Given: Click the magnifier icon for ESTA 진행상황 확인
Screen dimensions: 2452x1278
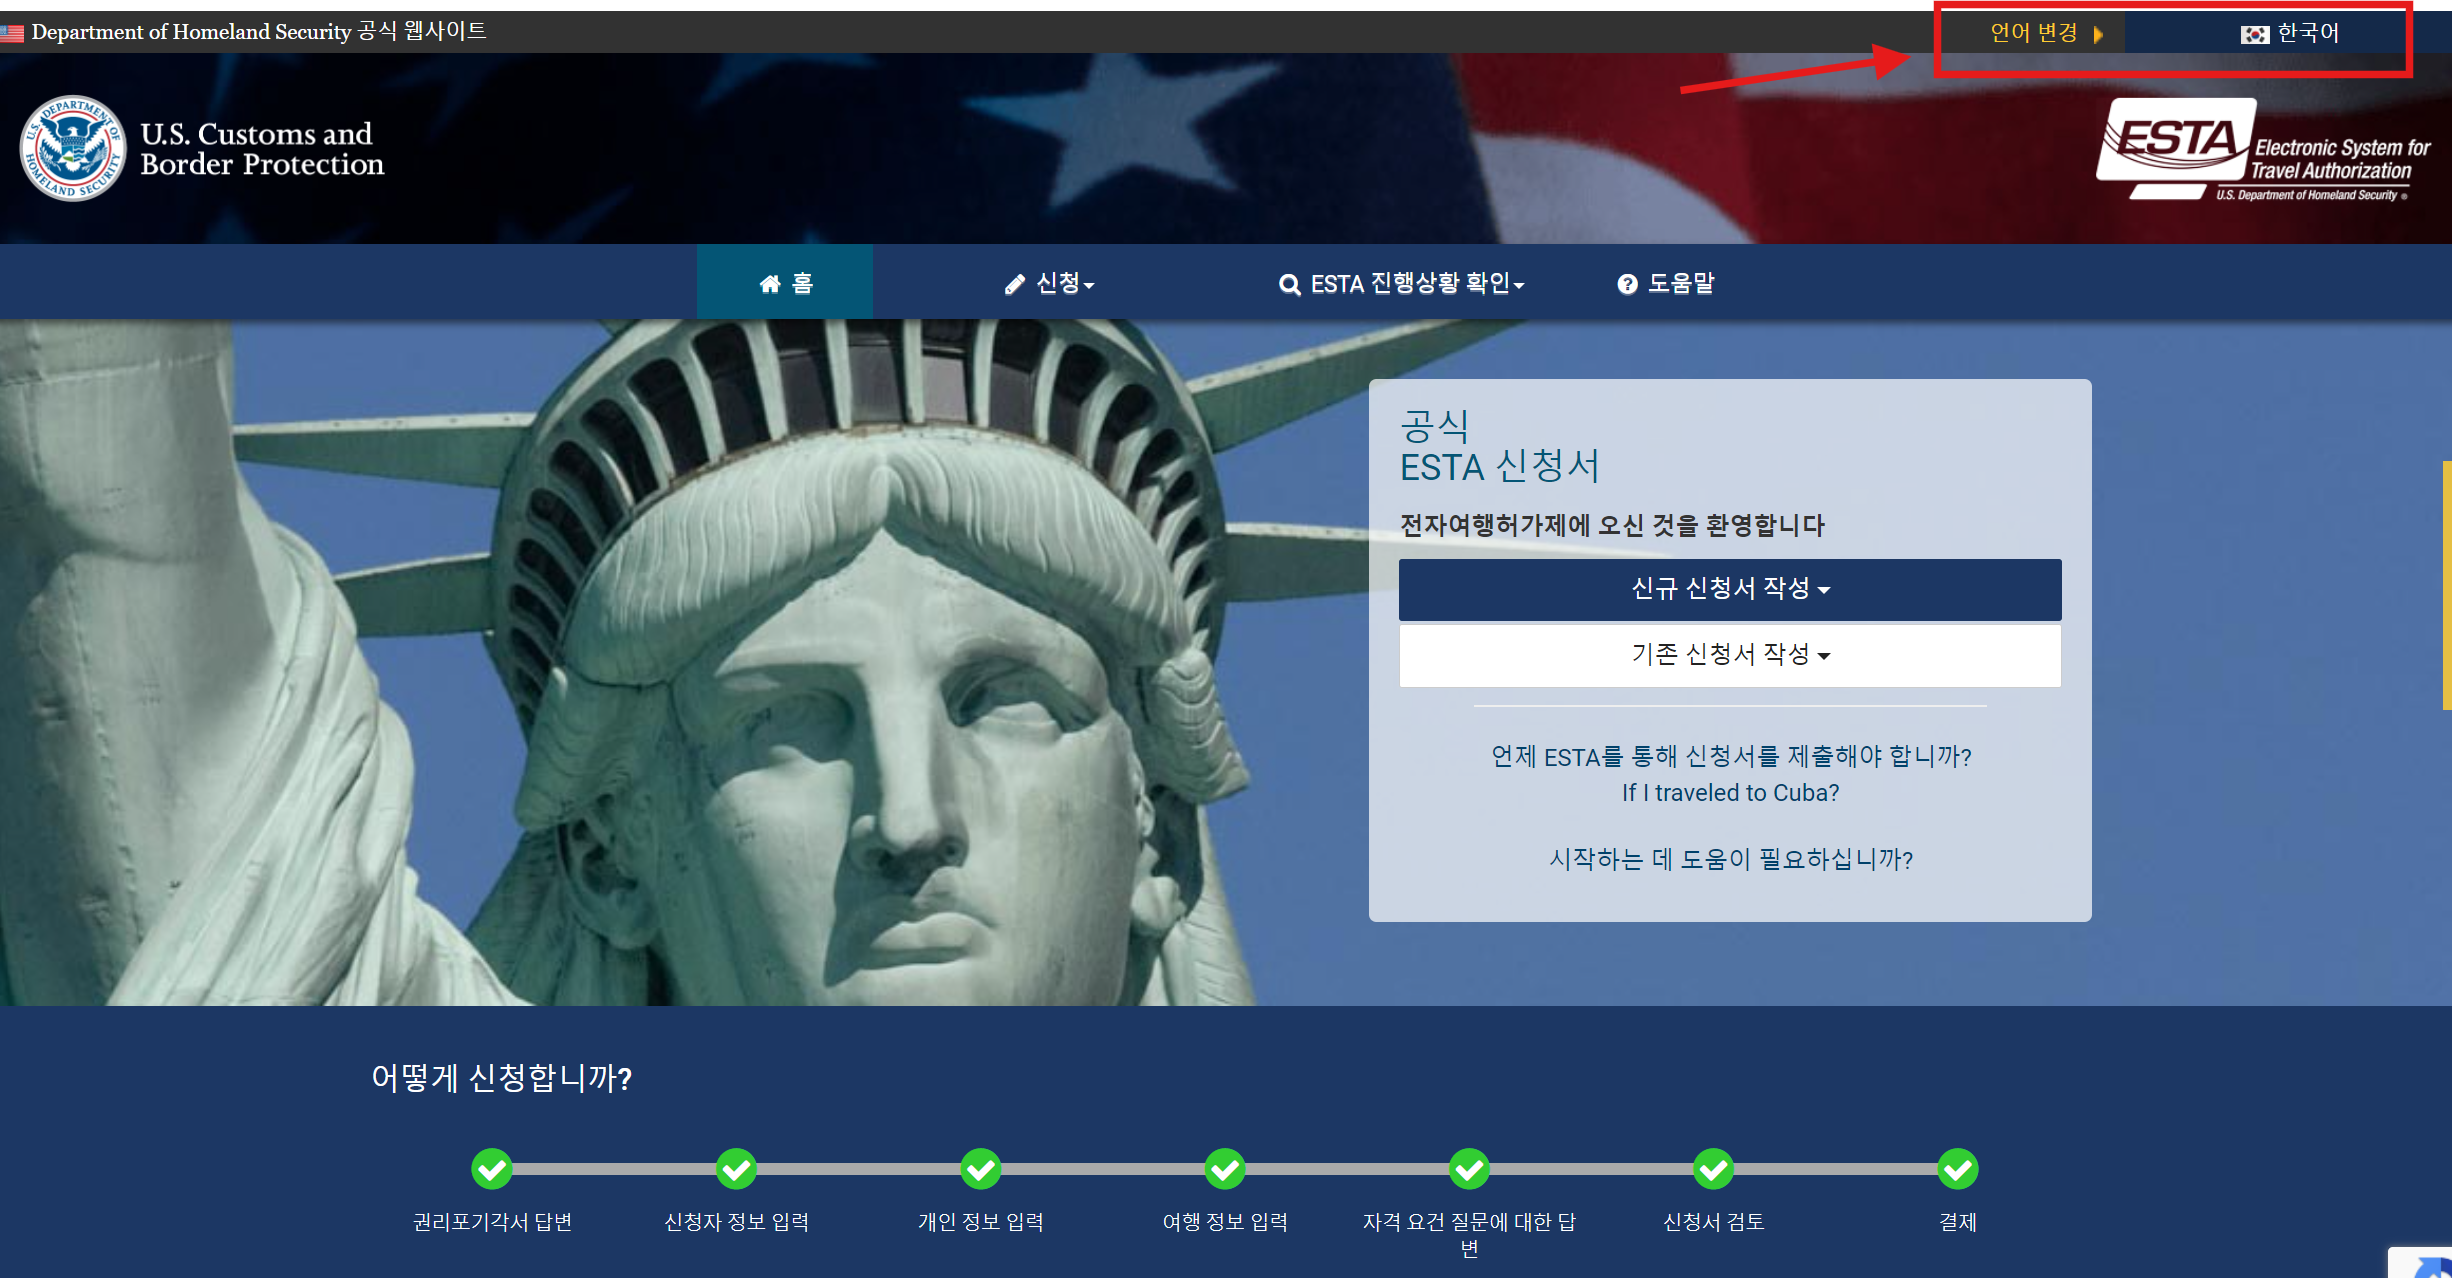Looking at the screenshot, I should tap(1289, 285).
